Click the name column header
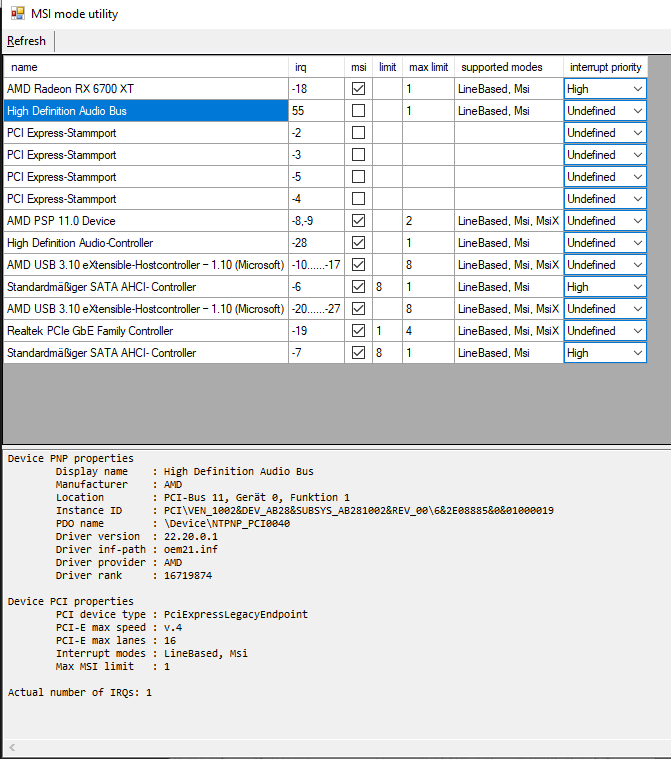Viewport: 671px width, 759px height. coord(146,67)
